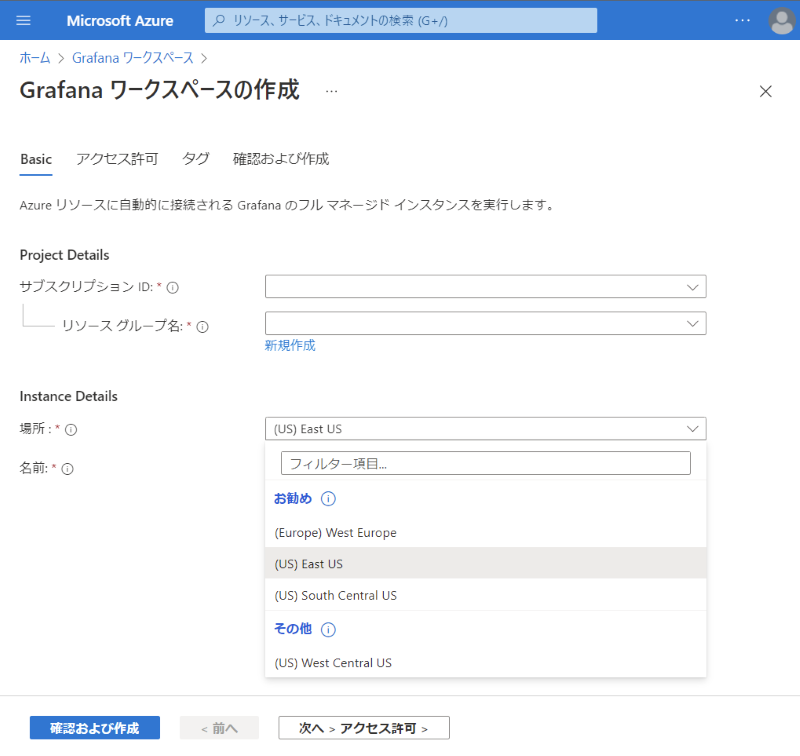Switch to the タグ tab
This screenshot has width=800, height=756.
point(196,159)
